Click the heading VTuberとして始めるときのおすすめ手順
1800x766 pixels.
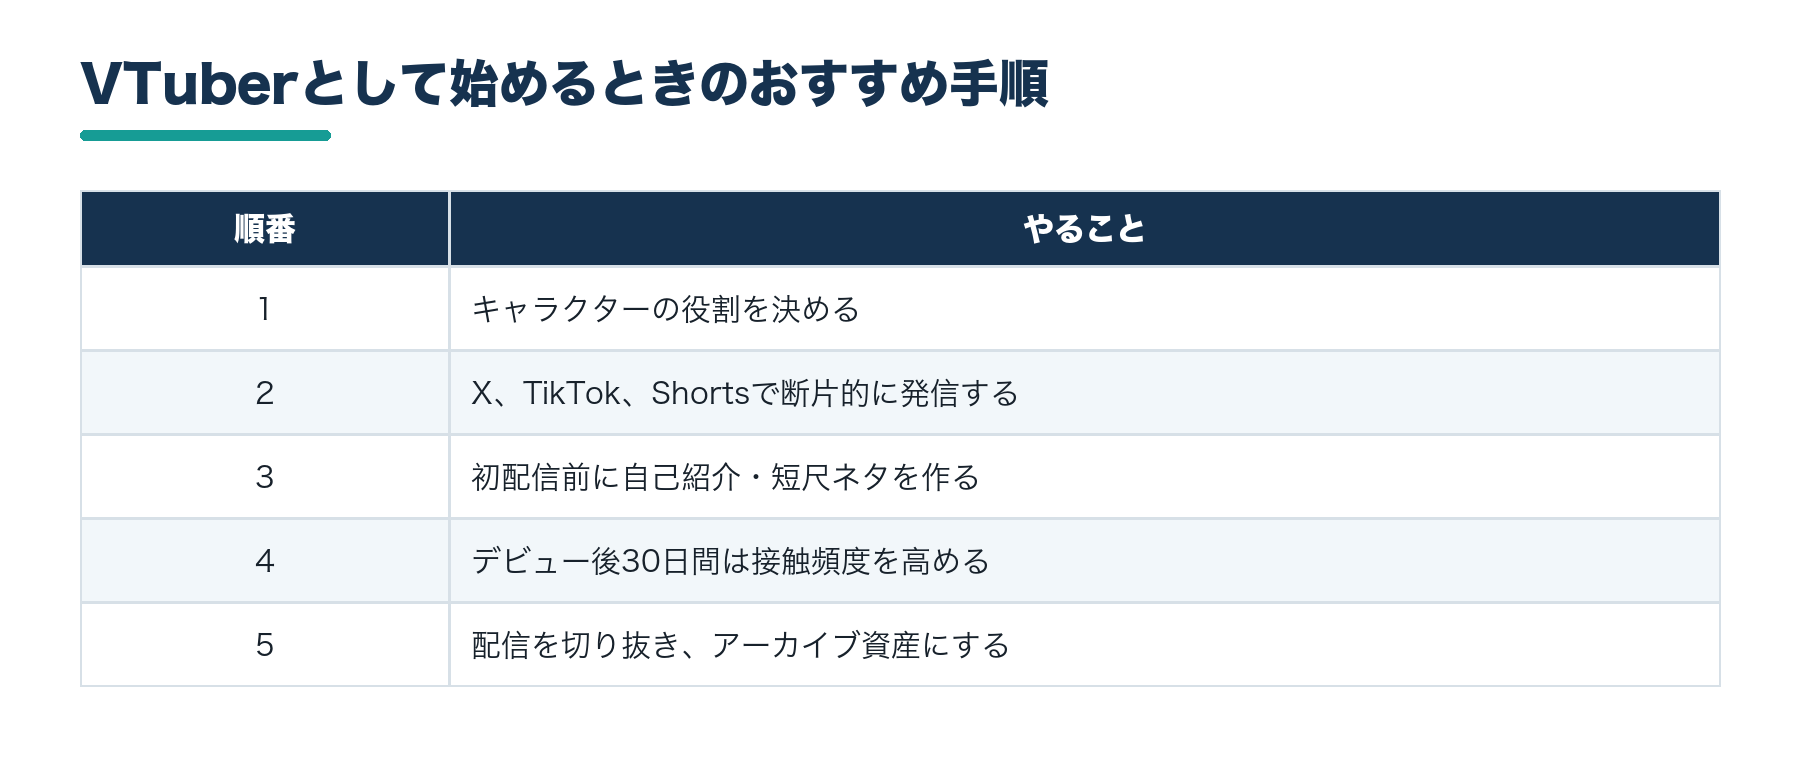[x=565, y=84]
